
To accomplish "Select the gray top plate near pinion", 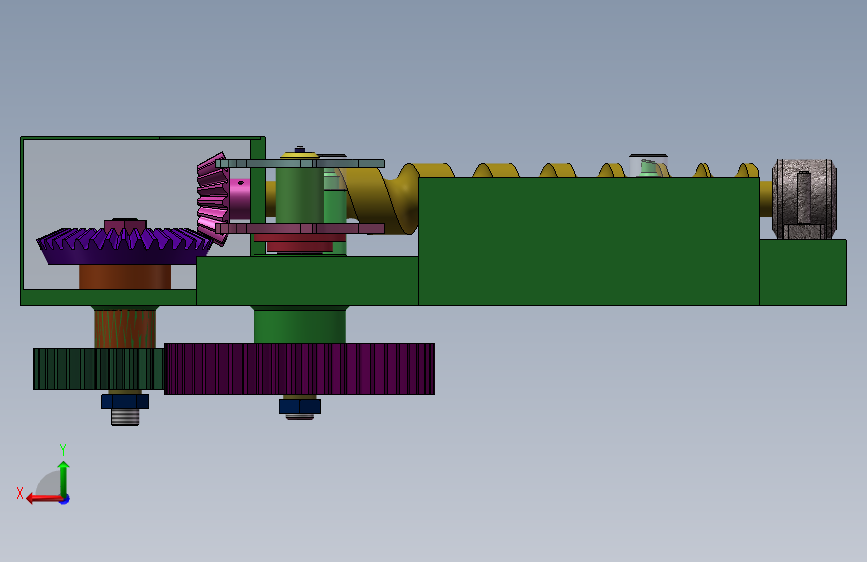I will coord(300,163).
